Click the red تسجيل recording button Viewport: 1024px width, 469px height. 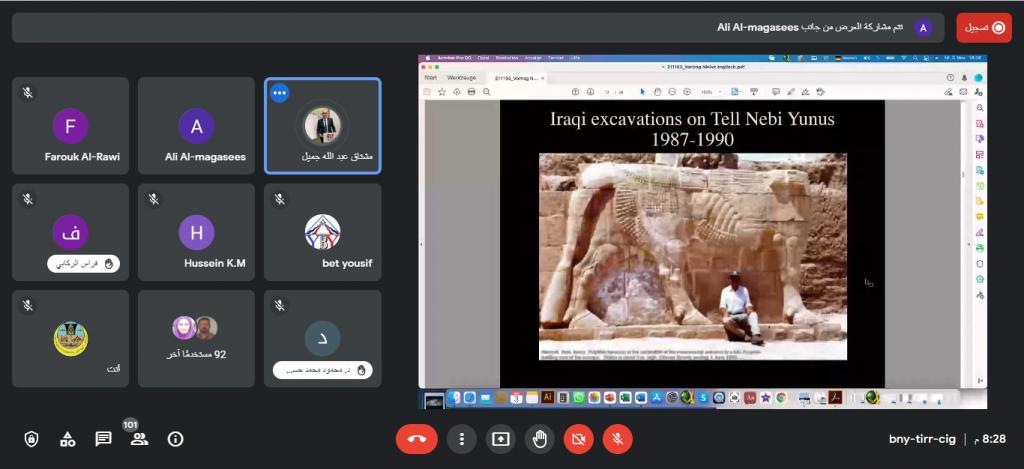[x=984, y=28]
